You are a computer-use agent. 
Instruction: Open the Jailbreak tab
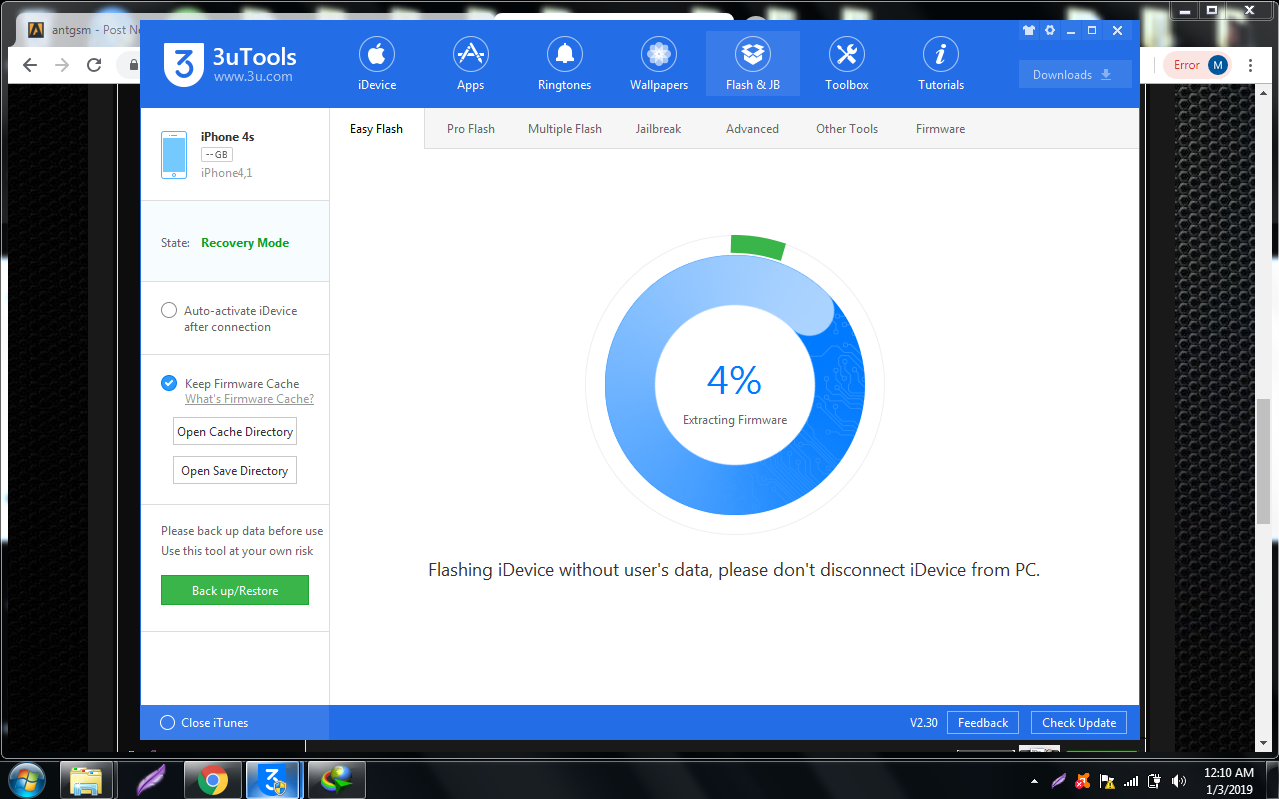coord(658,129)
